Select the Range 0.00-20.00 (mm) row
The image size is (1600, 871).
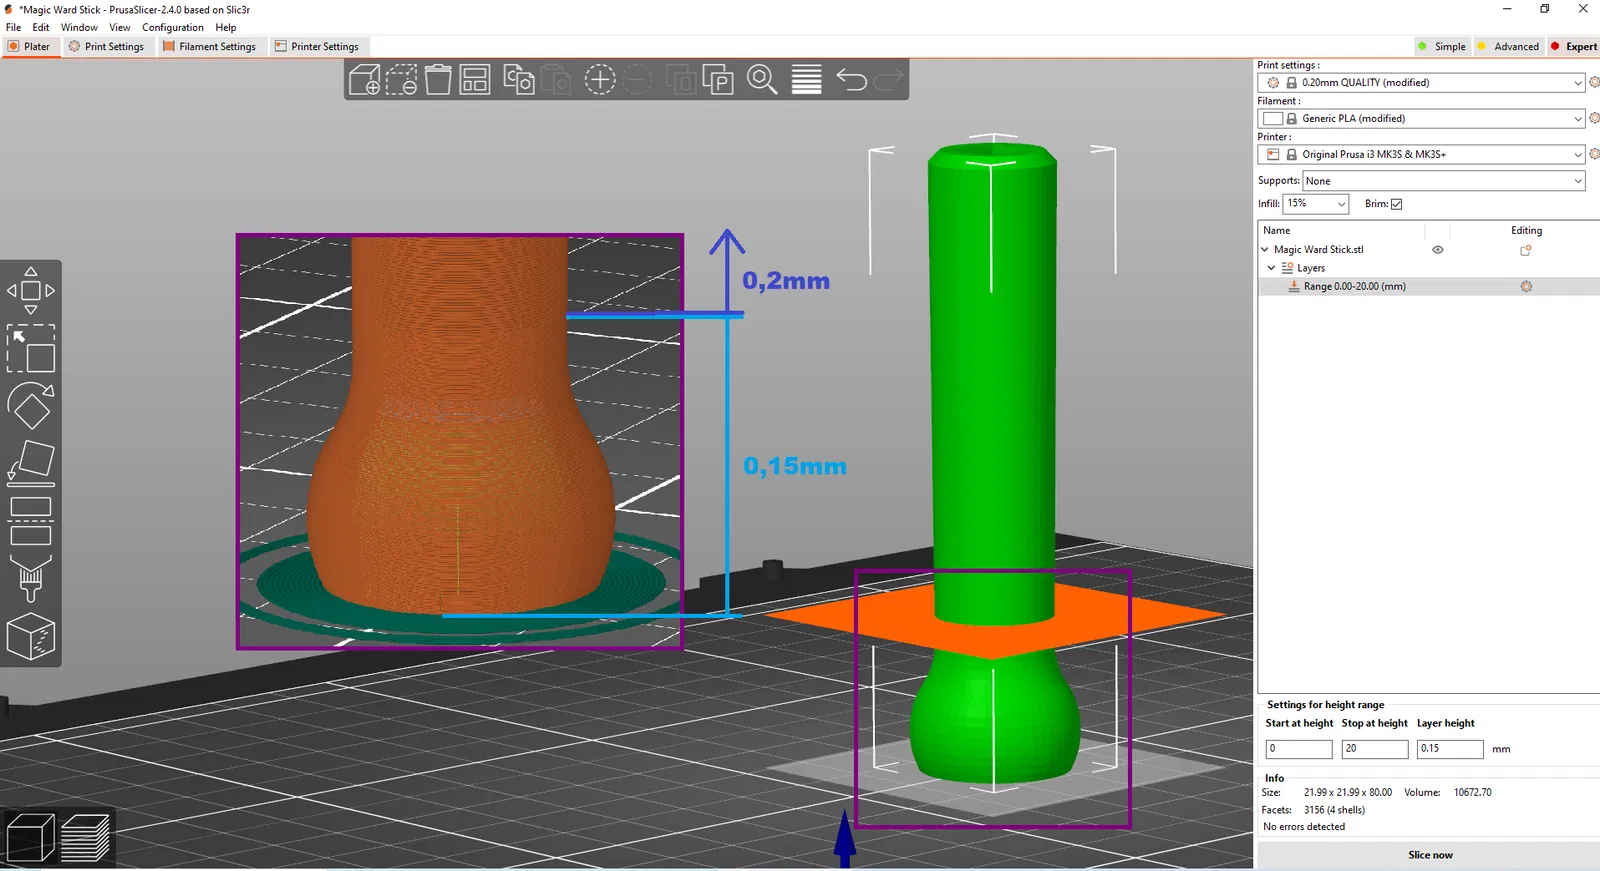tap(1428, 286)
